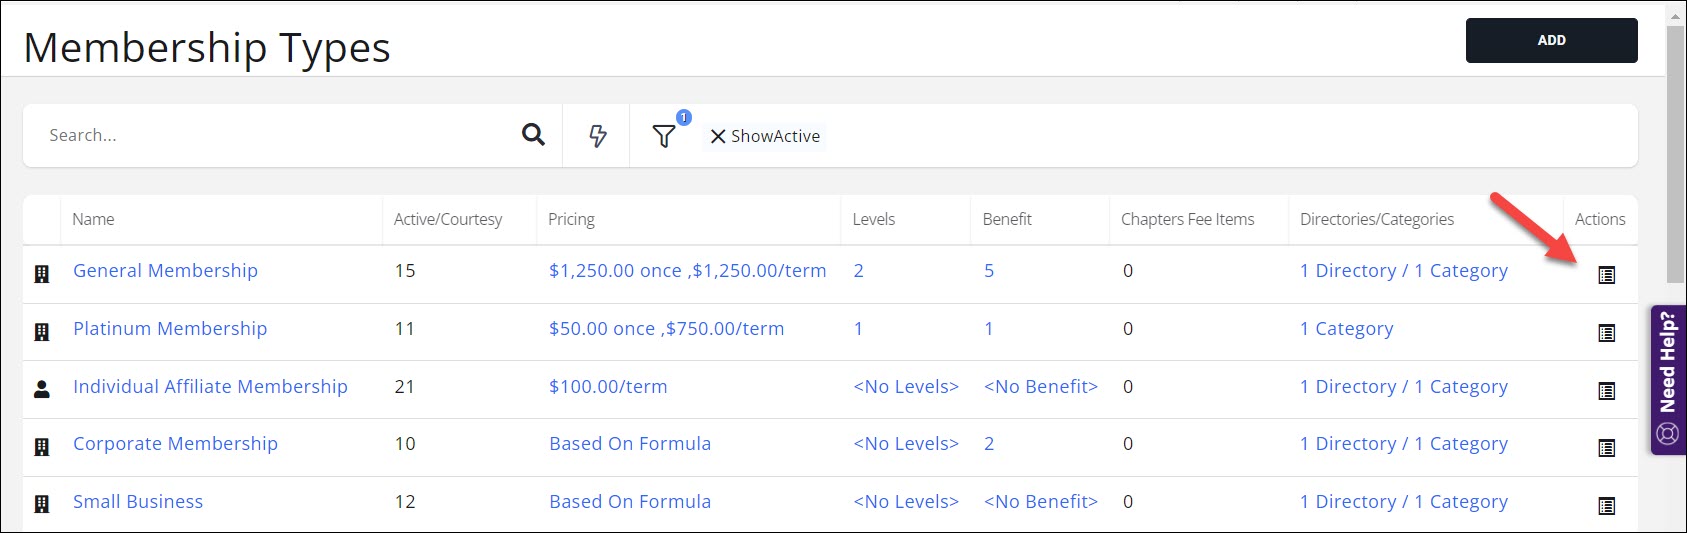Type in the Search field

(270, 135)
